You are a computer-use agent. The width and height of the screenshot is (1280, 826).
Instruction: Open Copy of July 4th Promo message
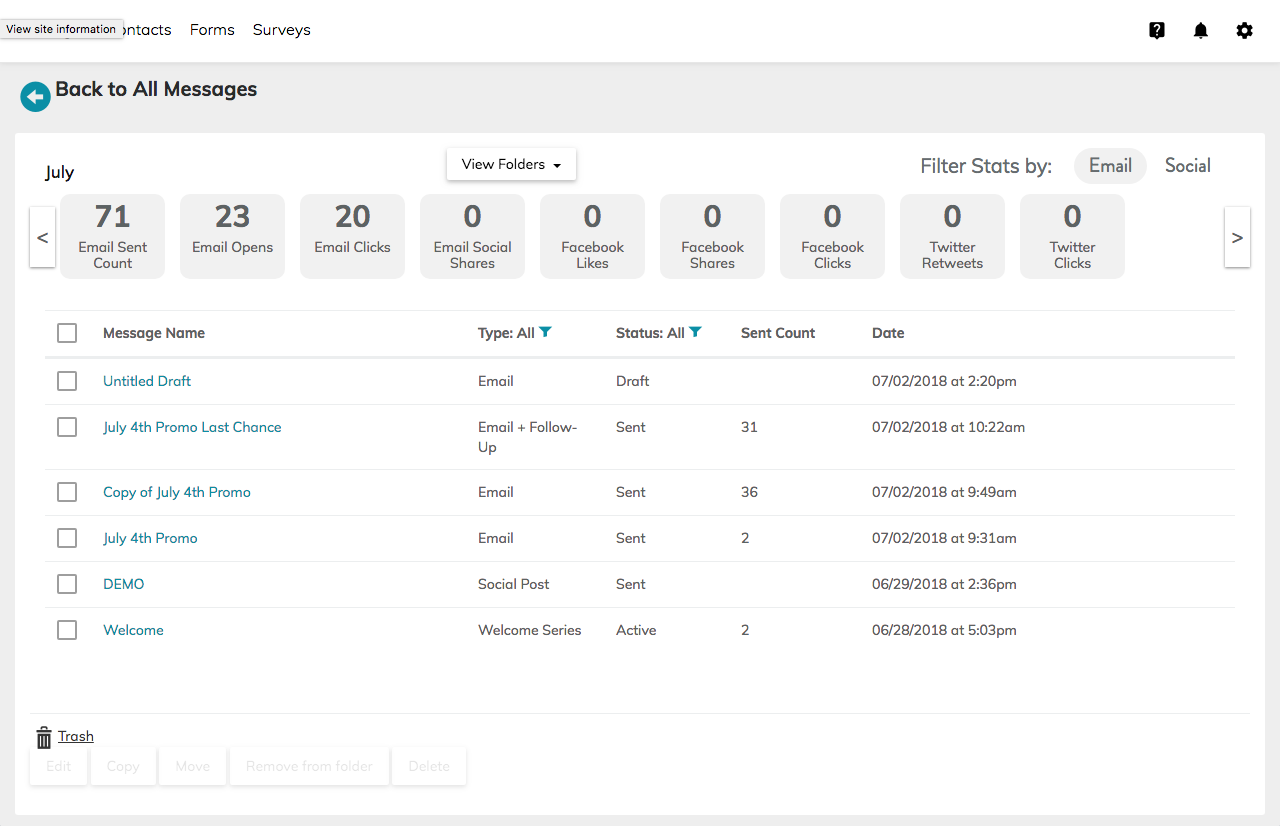click(177, 492)
